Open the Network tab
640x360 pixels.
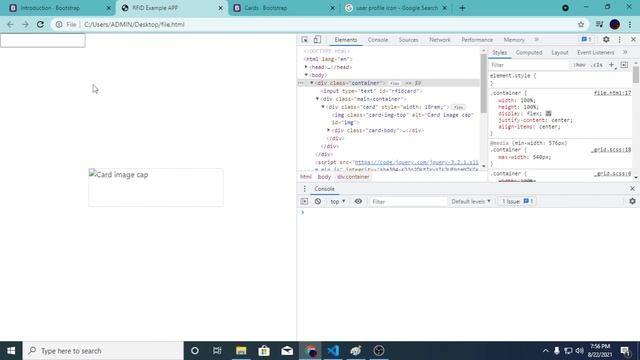pyautogui.click(x=440, y=40)
